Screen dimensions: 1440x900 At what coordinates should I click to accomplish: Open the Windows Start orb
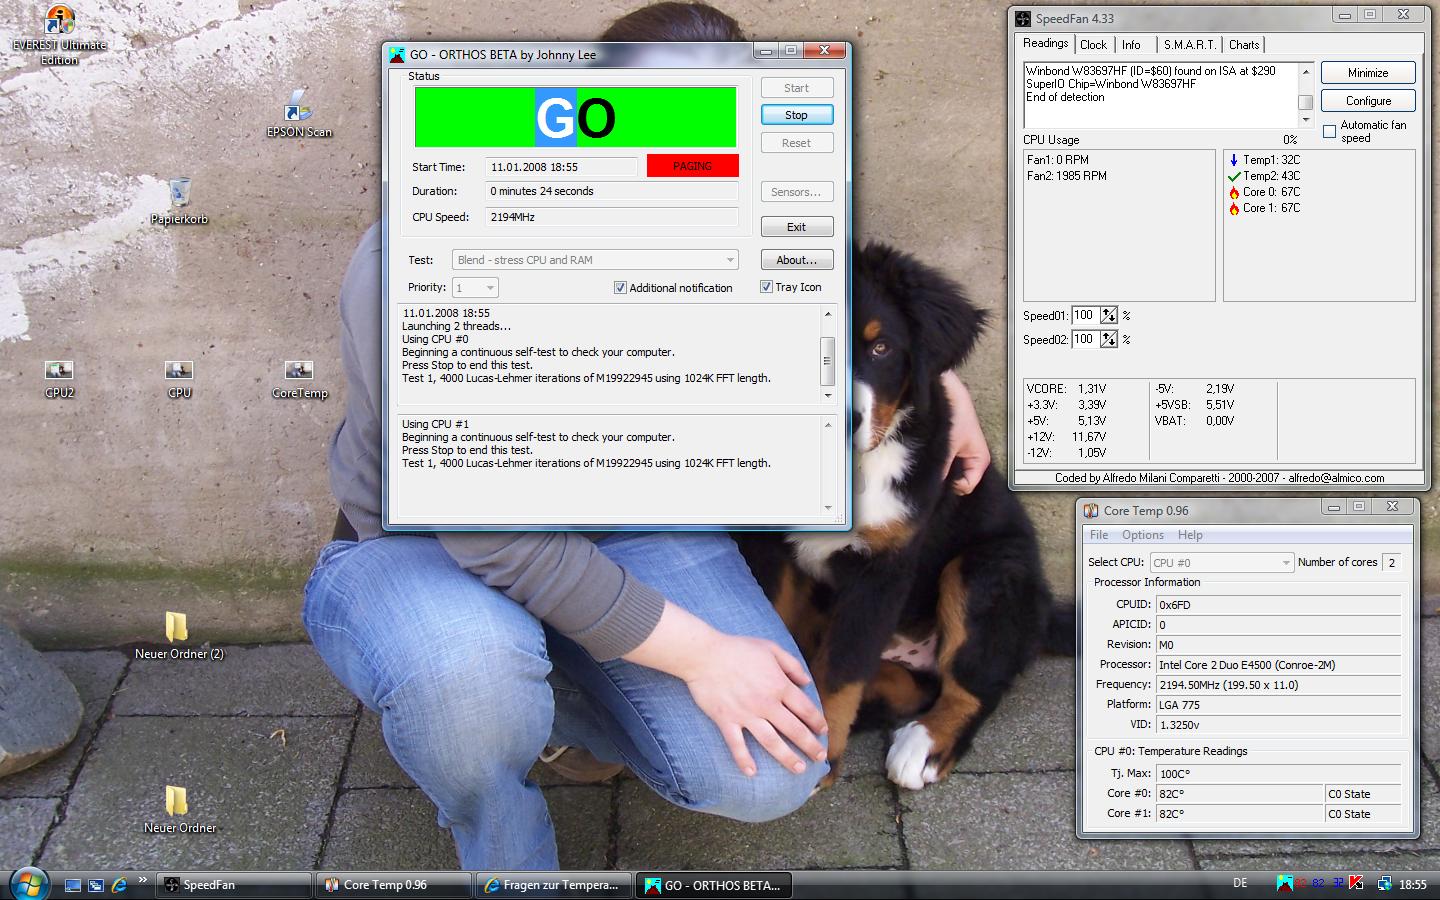[28, 884]
